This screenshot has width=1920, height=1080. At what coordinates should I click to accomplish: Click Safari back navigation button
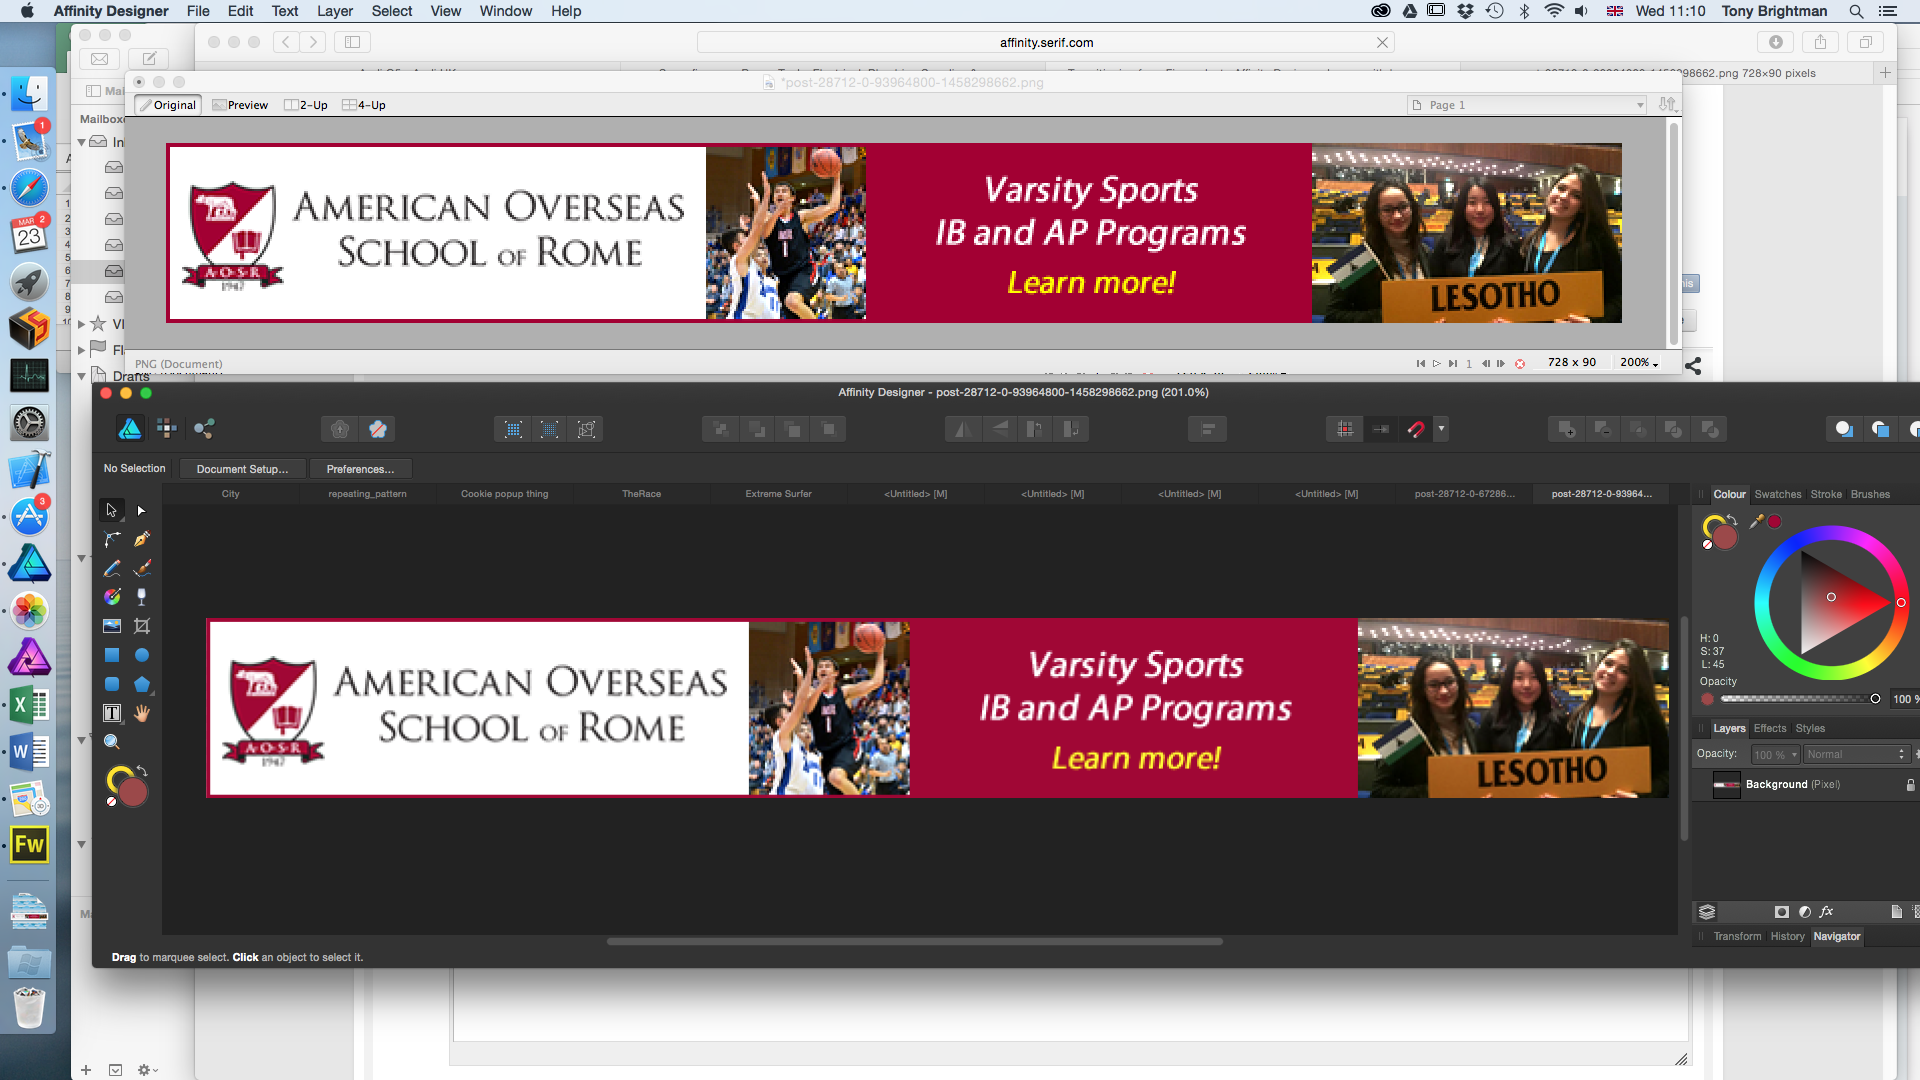click(x=286, y=42)
